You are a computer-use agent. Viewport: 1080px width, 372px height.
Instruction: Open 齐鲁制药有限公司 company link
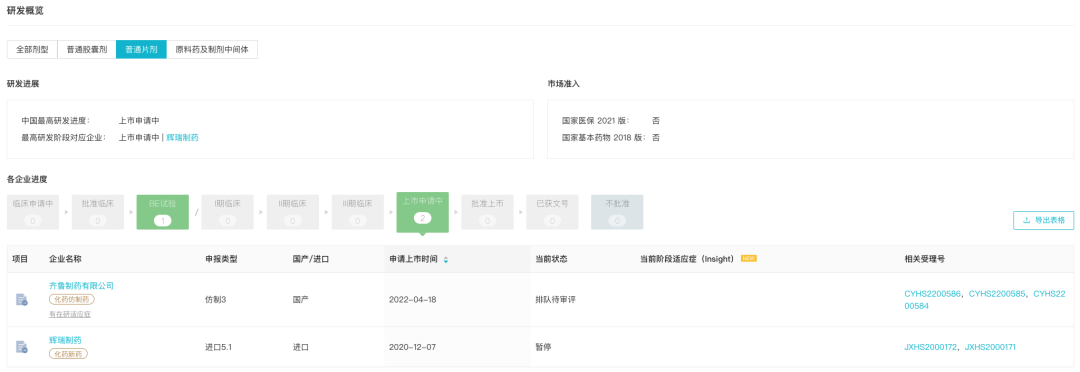81,285
